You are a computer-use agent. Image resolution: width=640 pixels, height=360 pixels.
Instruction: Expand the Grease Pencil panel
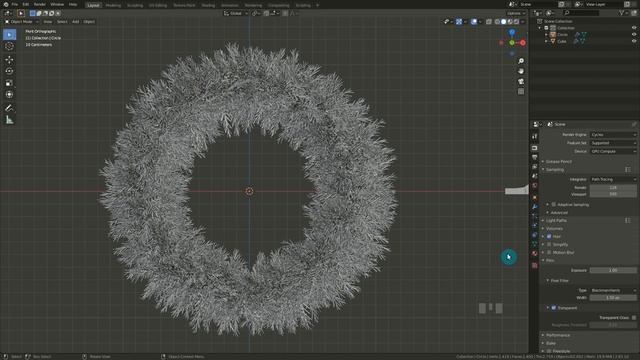558,162
